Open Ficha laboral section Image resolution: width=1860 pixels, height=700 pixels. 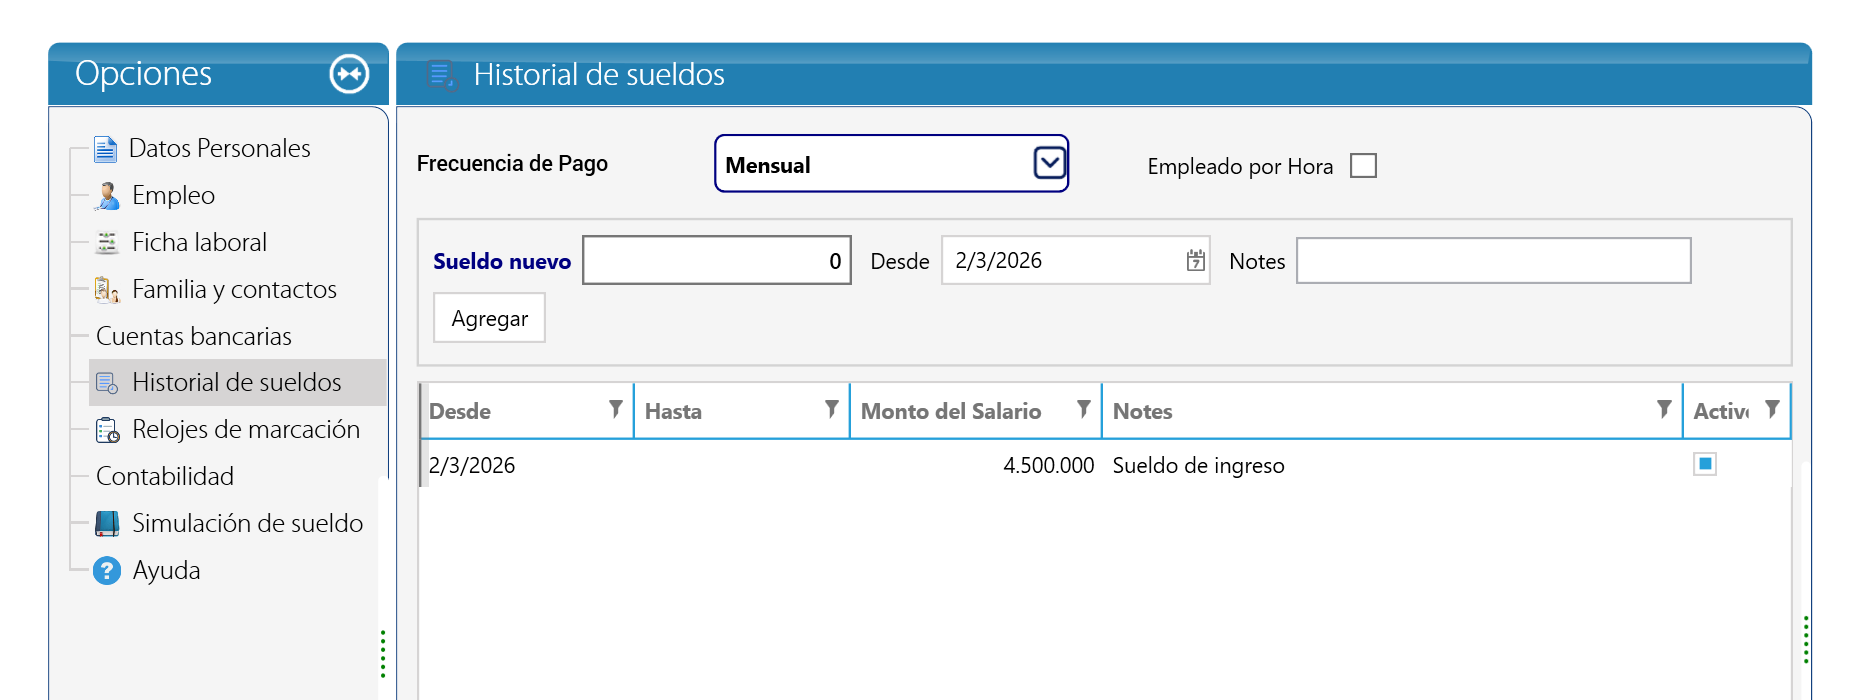199,243
